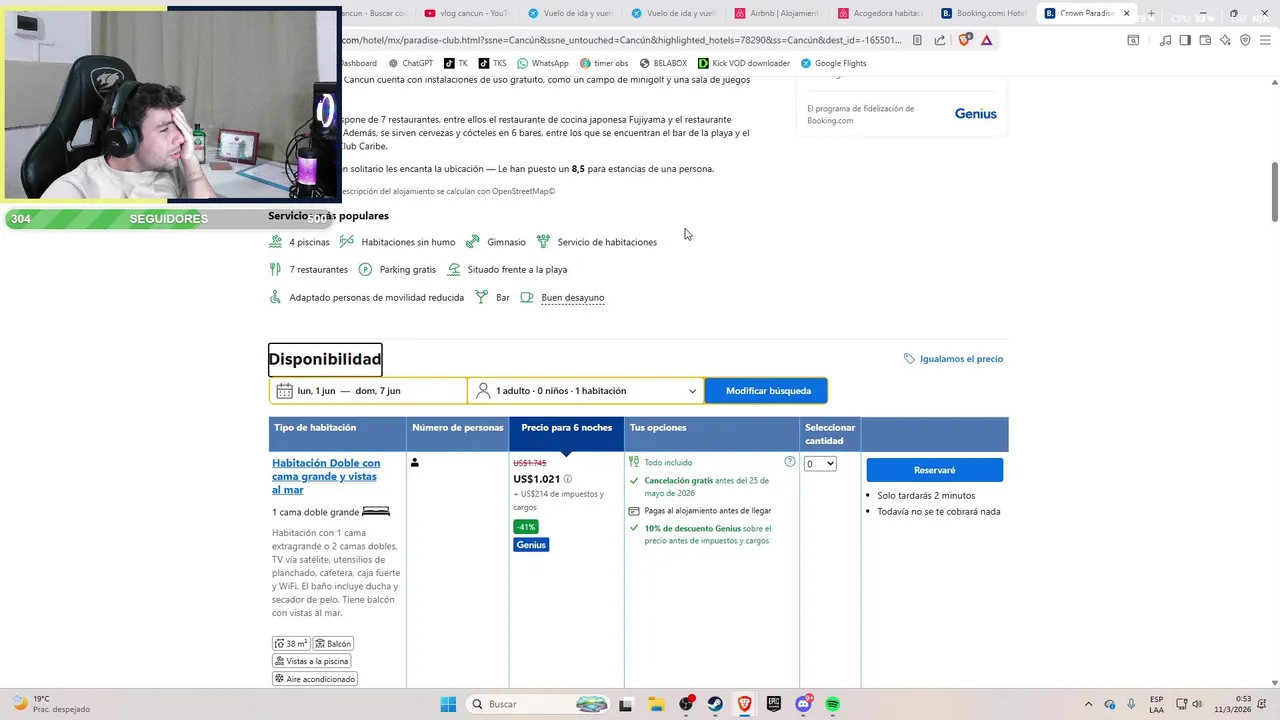Click the info icon next to US$1.021

568,479
